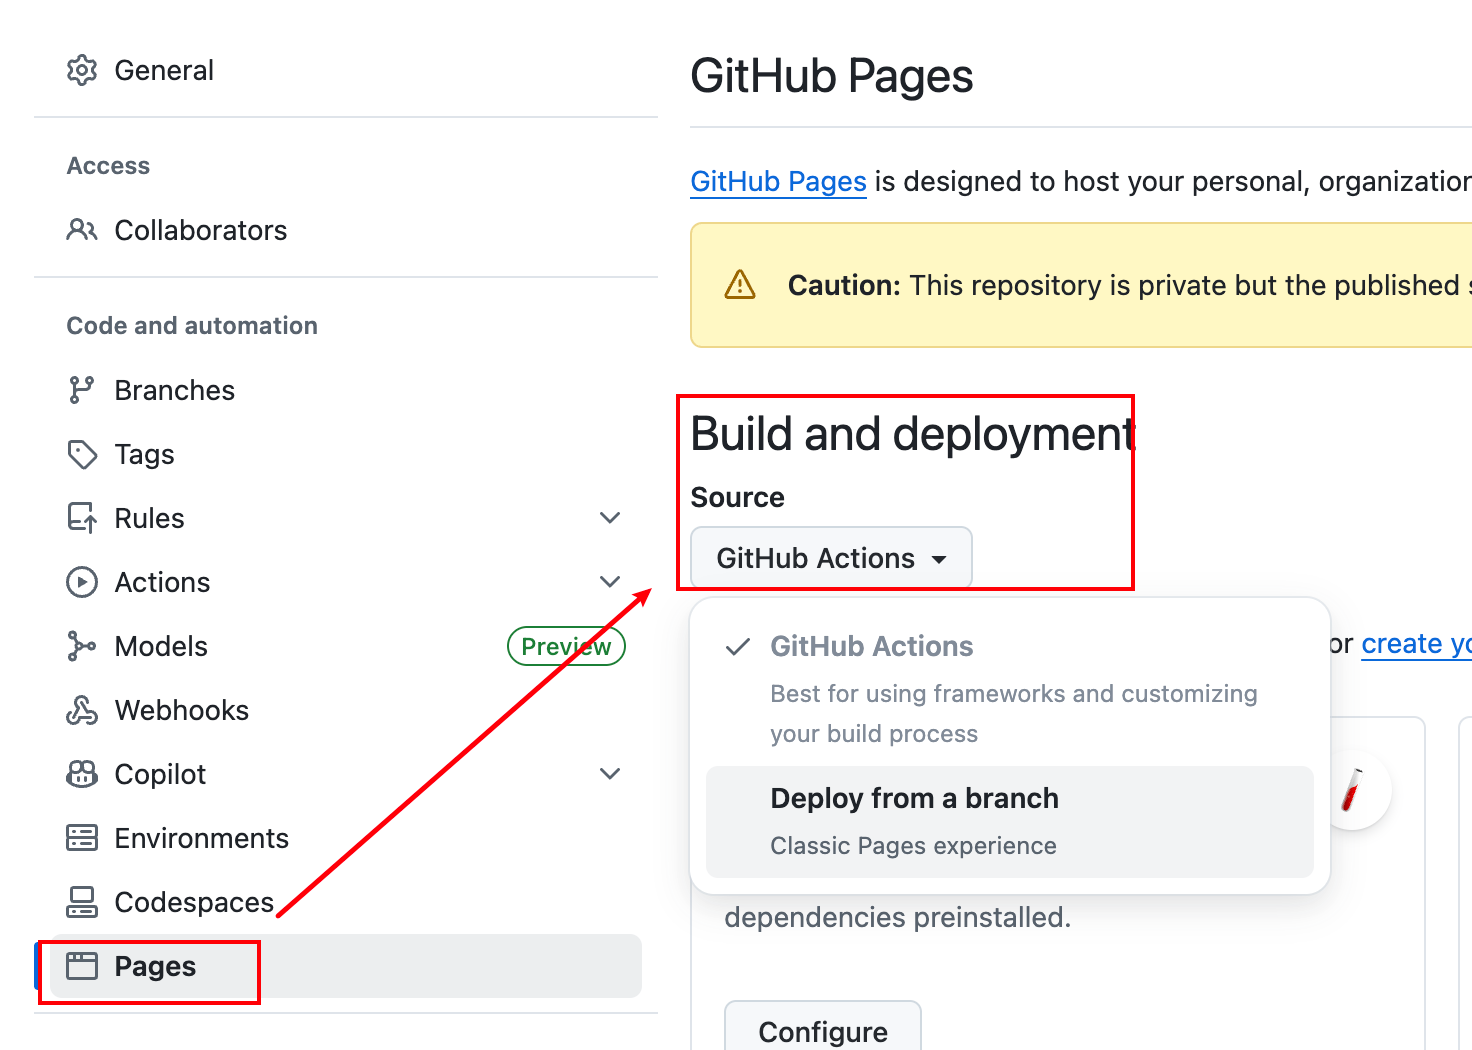1472x1050 pixels.
Task: Click the 'GitHub Pages' page title
Action: tap(832, 77)
